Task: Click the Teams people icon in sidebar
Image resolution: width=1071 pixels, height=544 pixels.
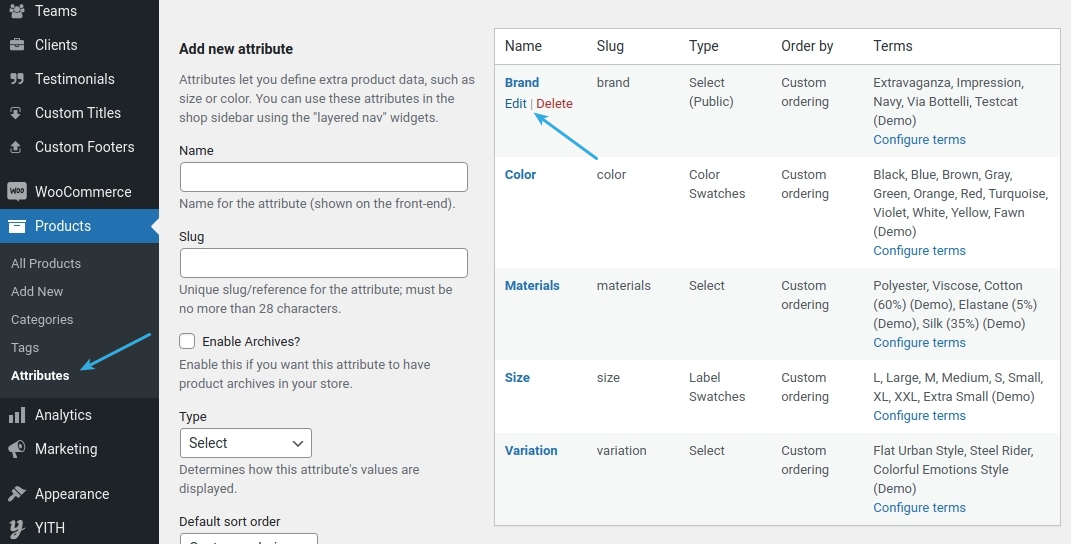Action: [17, 11]
